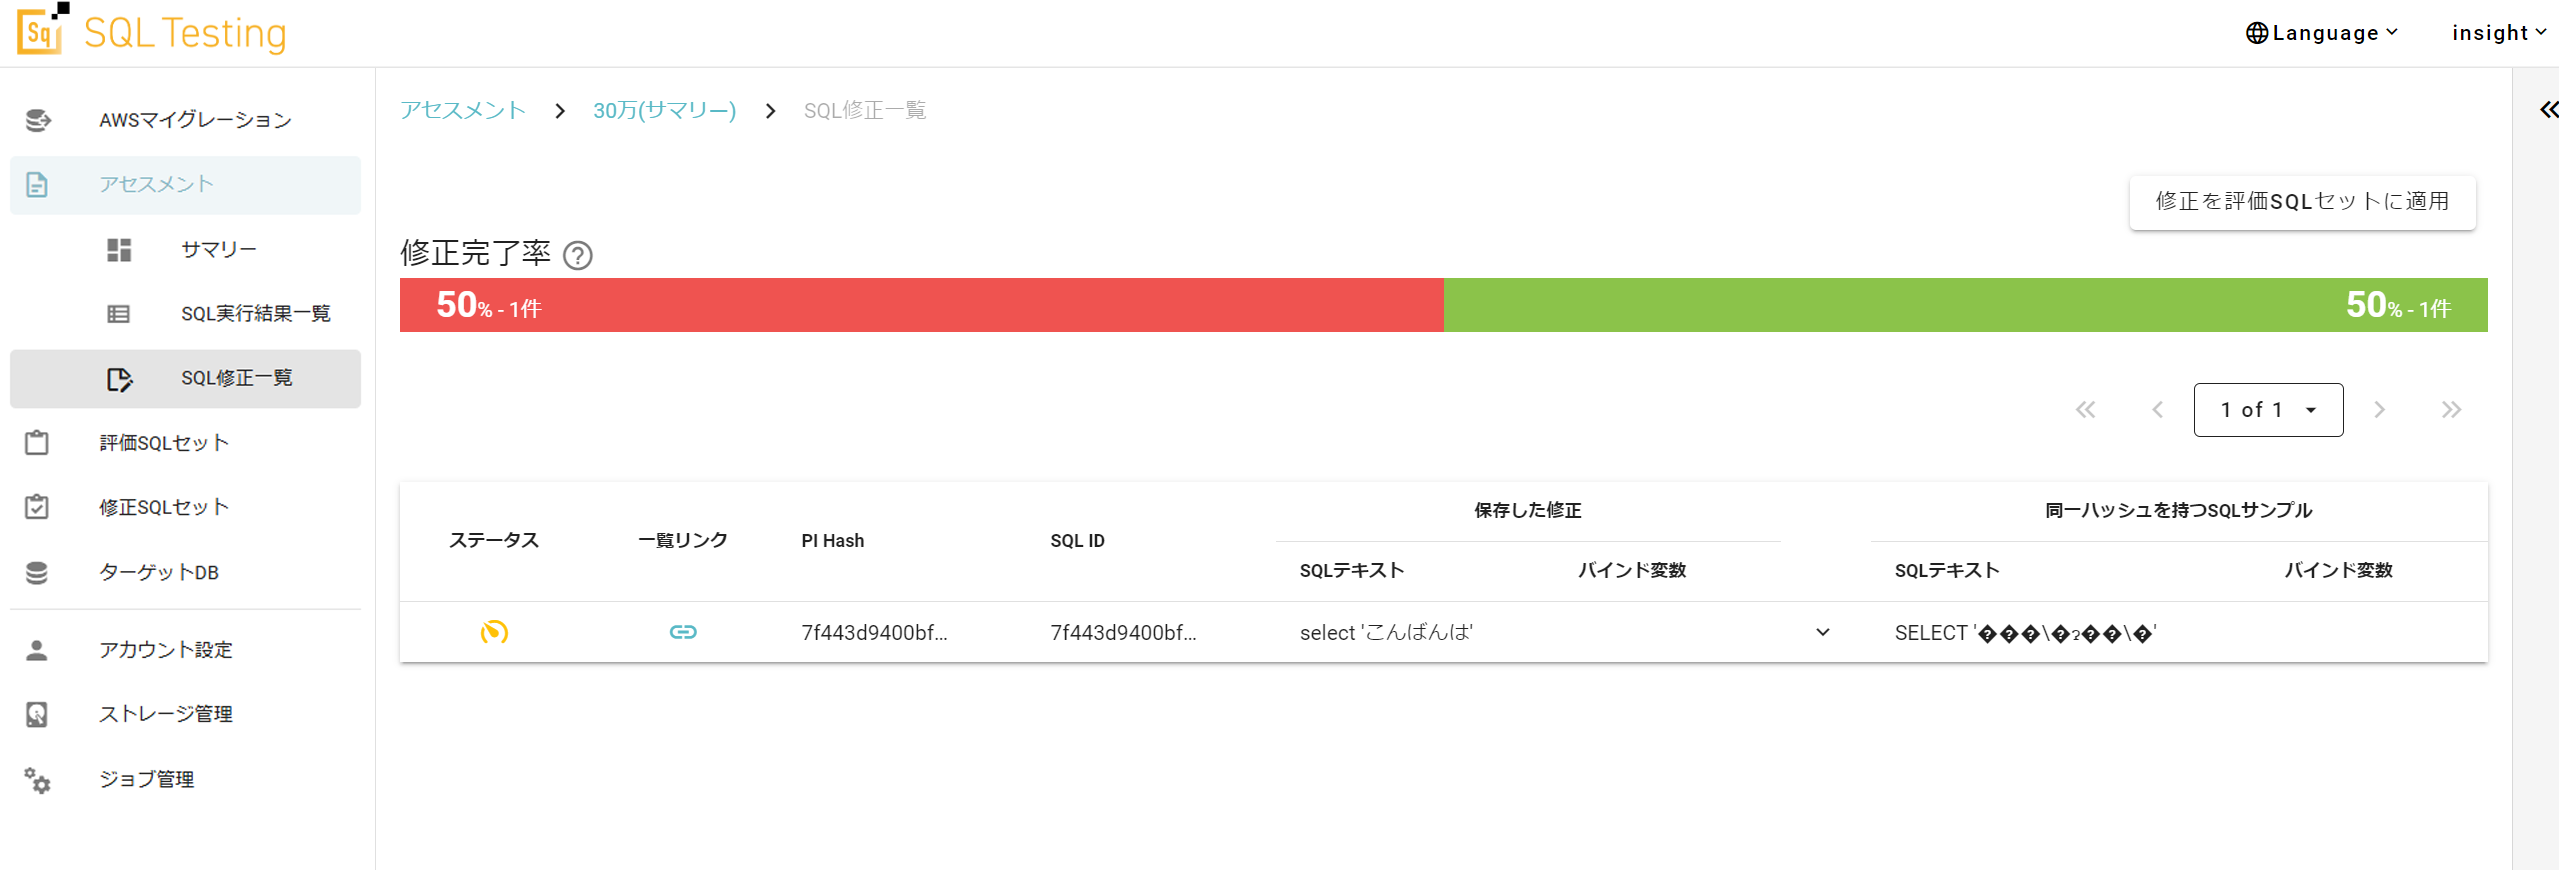The width and height of the screenshot is (2559, 870).
Task: Open ストレージ管理 menu item
Action: (185, 714)
